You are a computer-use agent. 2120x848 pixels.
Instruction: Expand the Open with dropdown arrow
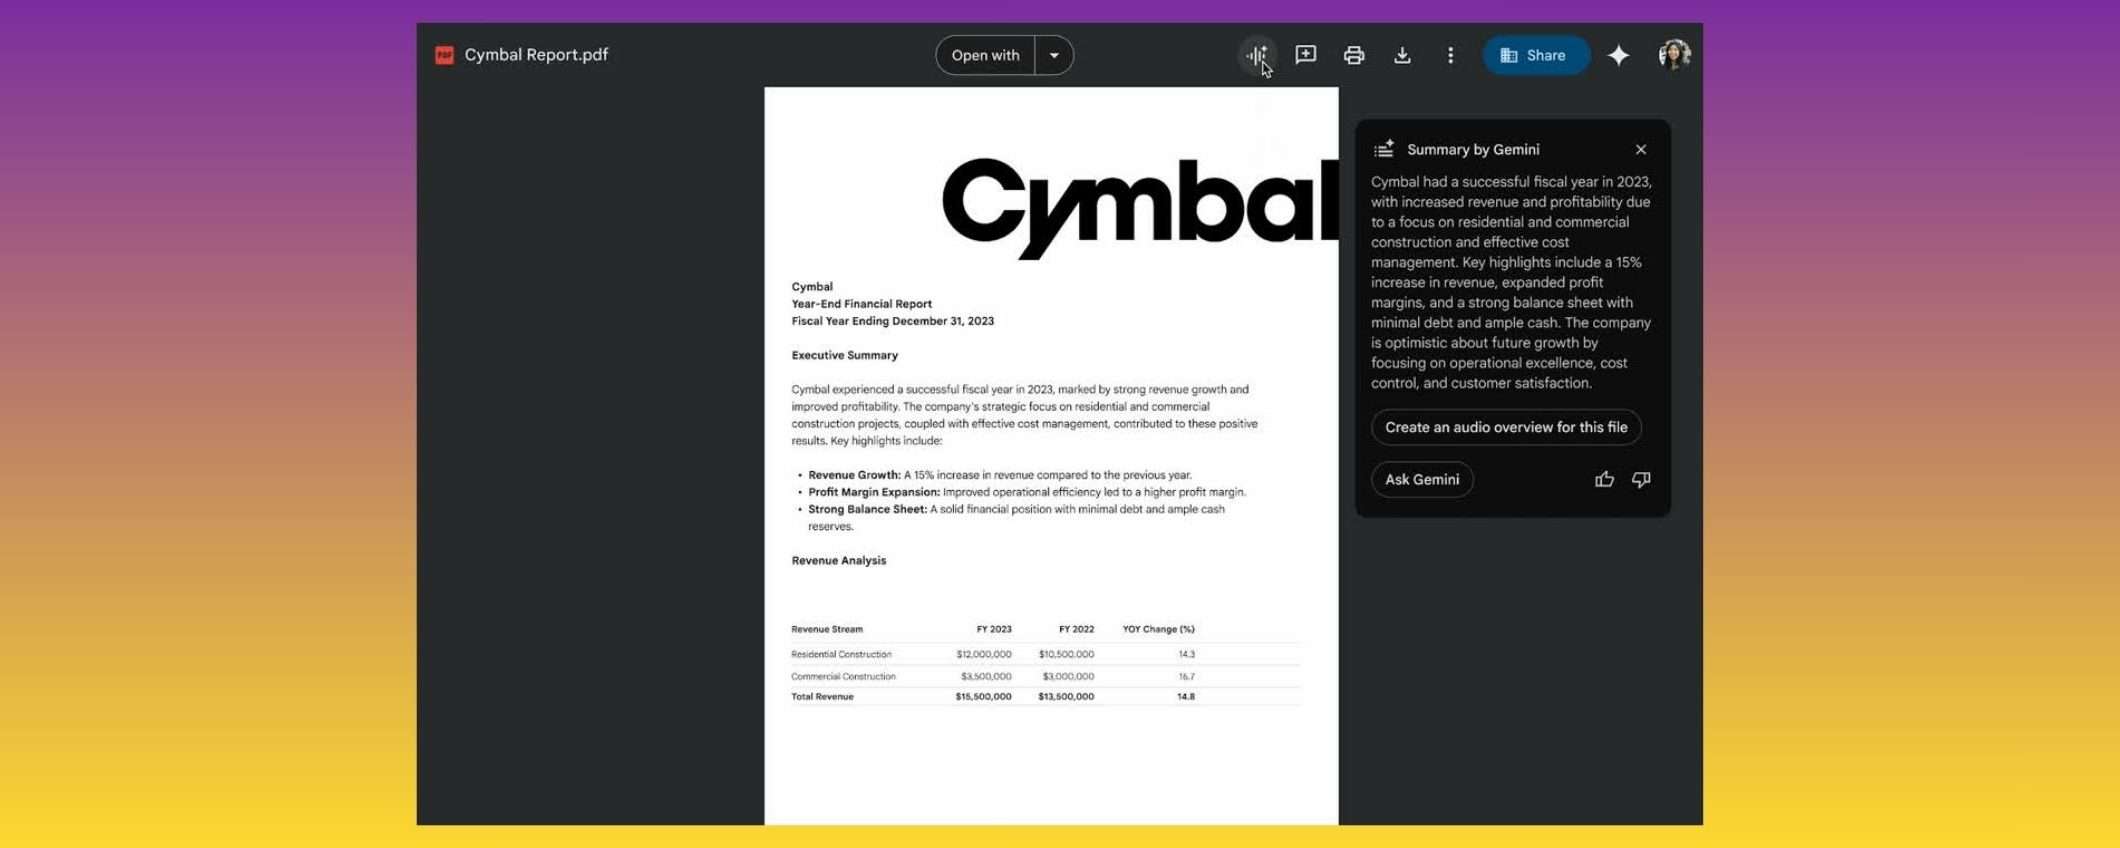(x=1054, y=55)
